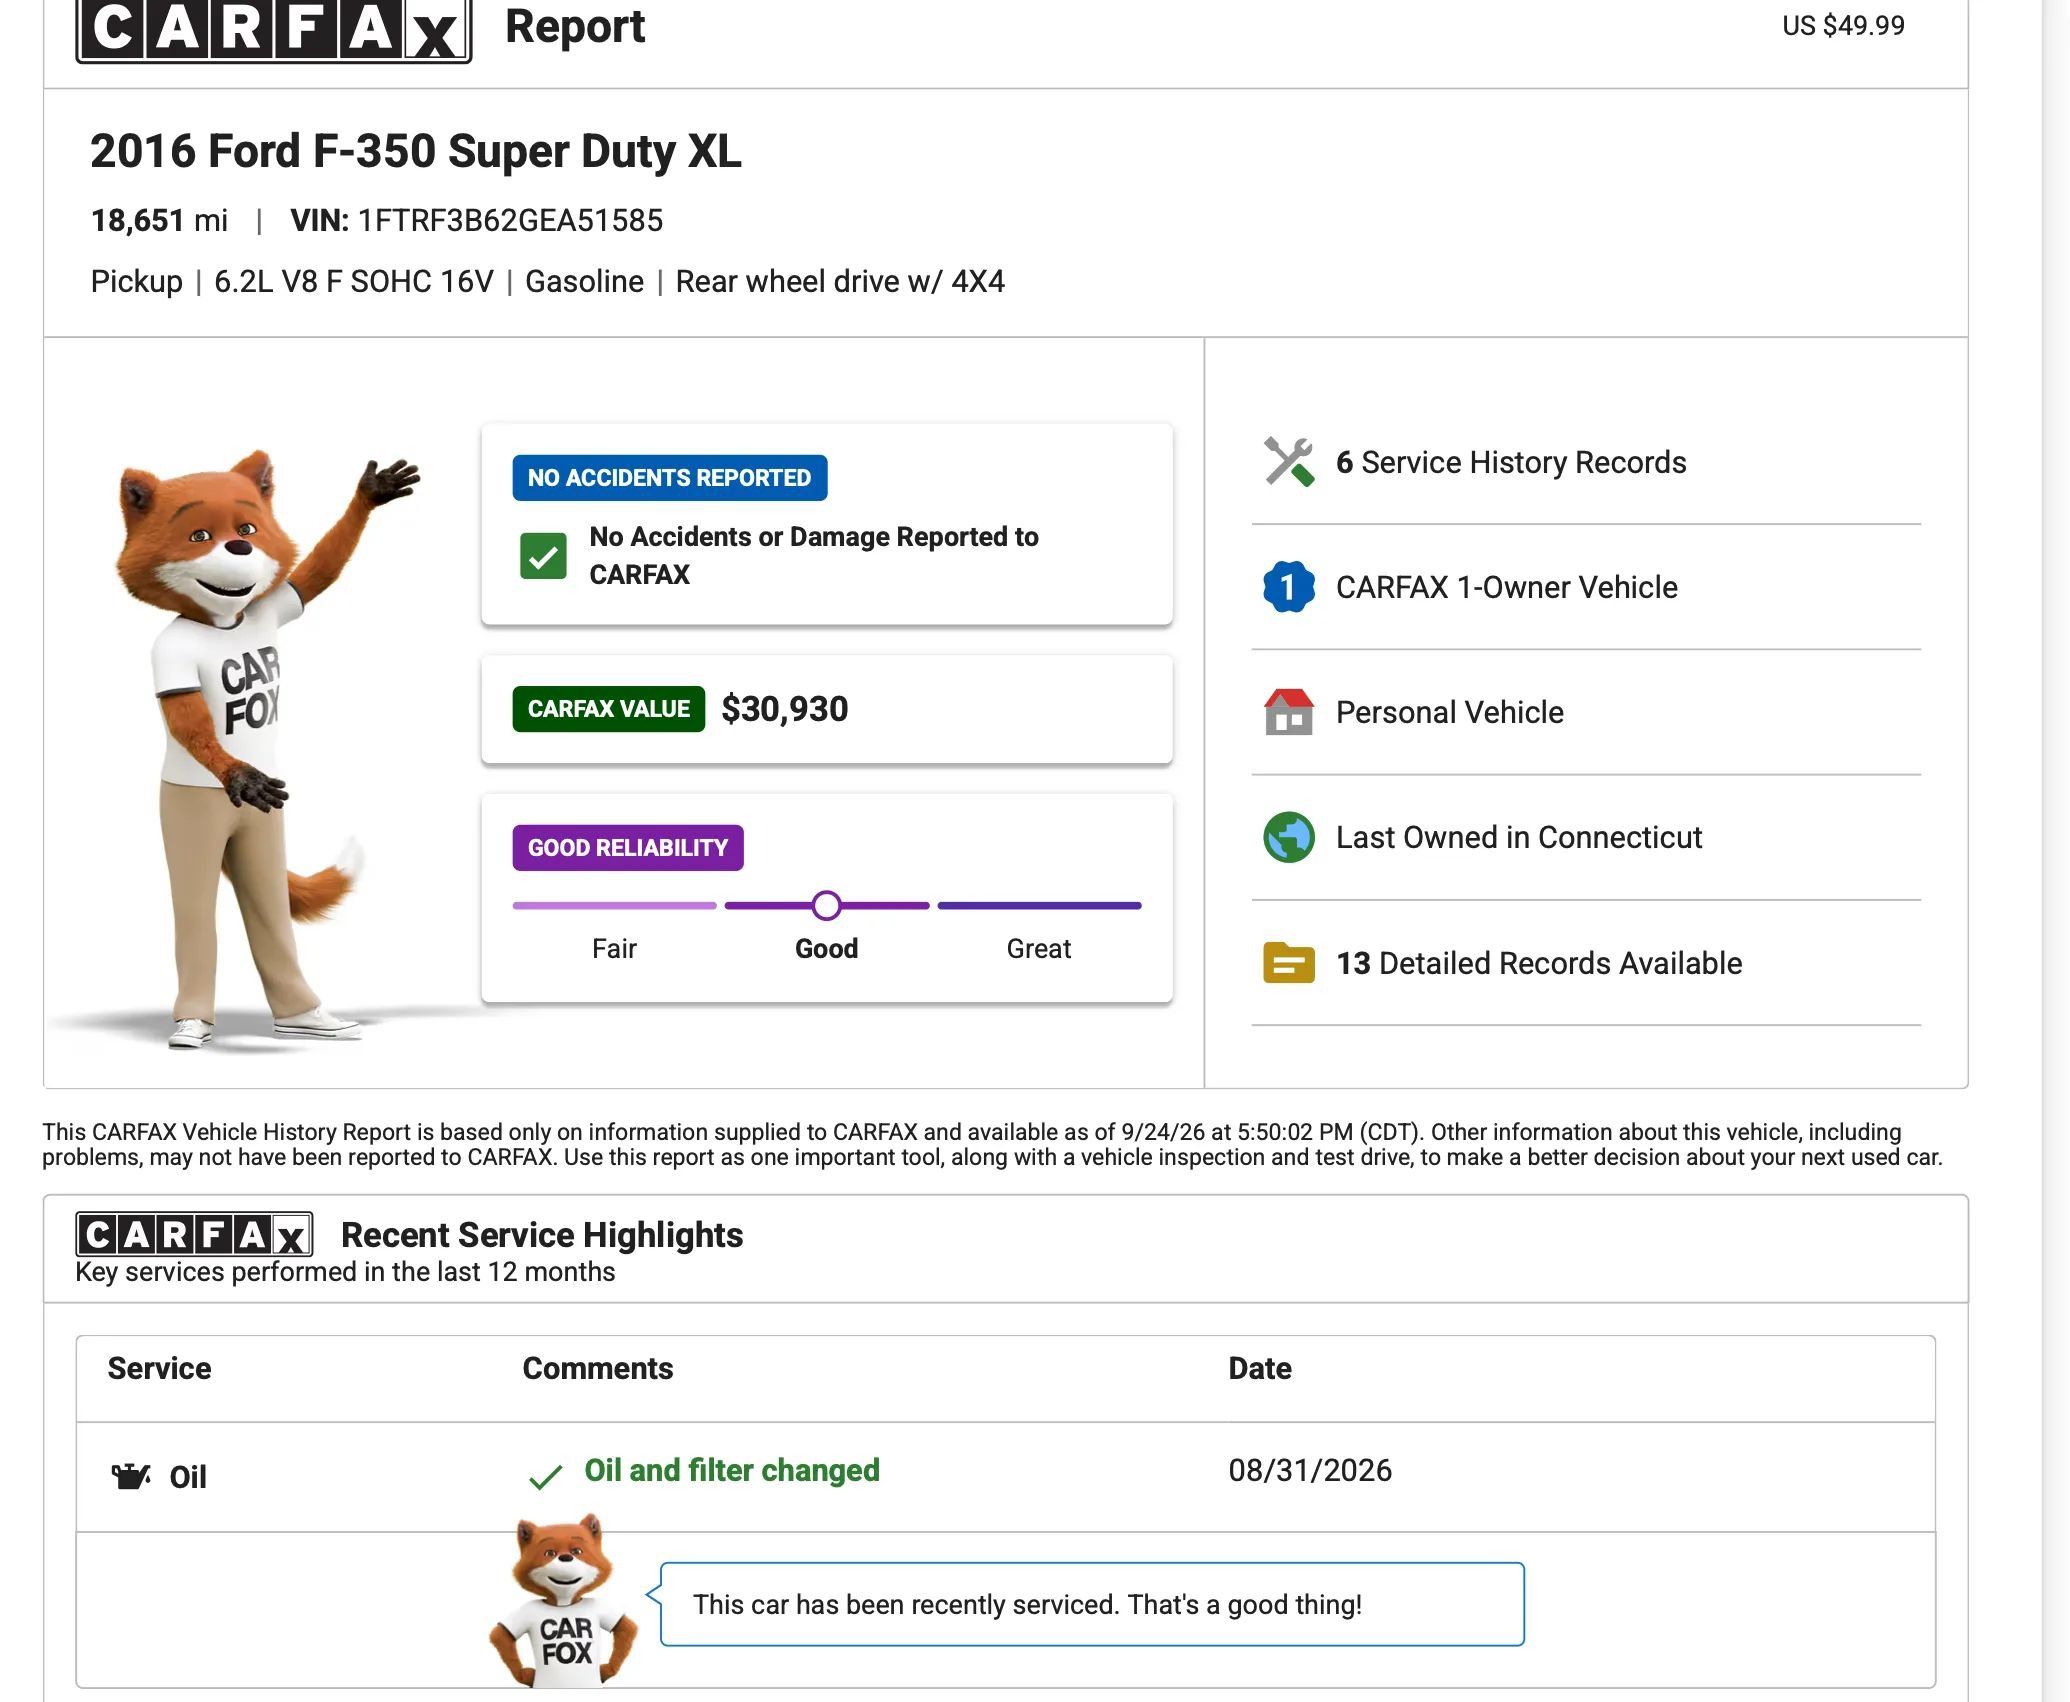Click the NO ACCIDENTS REPORTED blue badge
The height and width of the screenshot is (1702, 2070).
pos(670,478)
